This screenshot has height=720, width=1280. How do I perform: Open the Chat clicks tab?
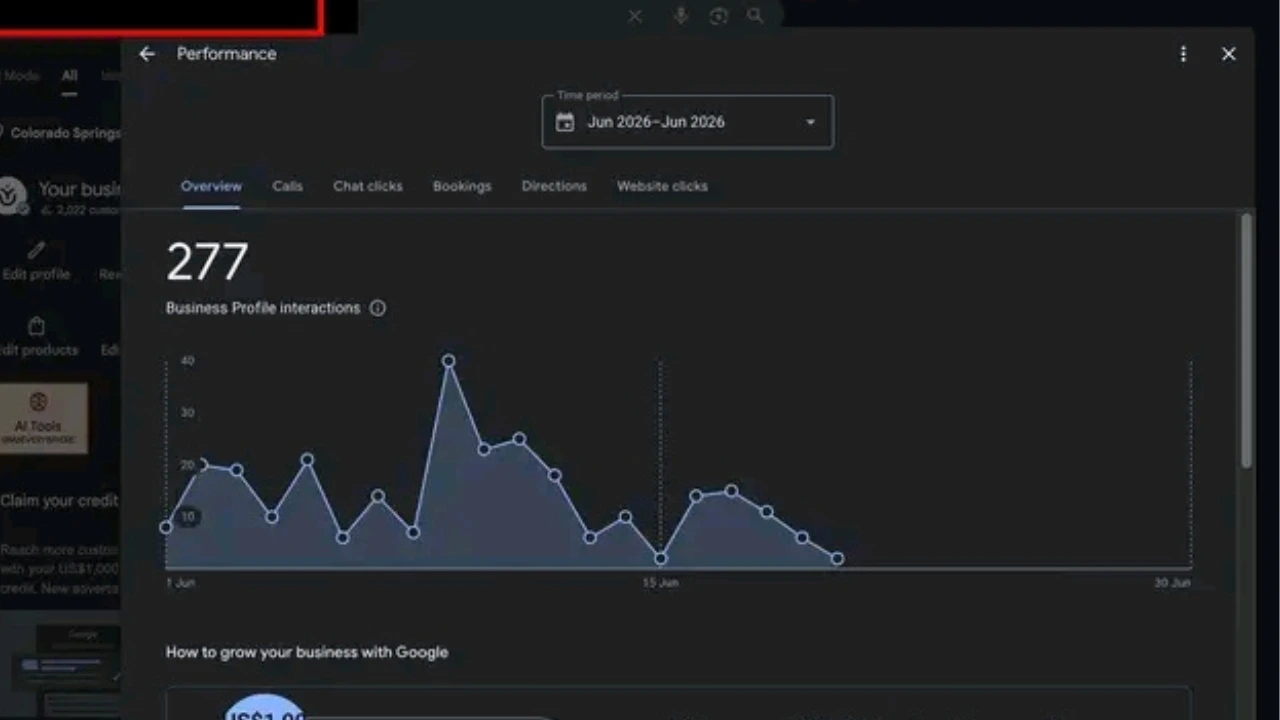tap(368, 186)
